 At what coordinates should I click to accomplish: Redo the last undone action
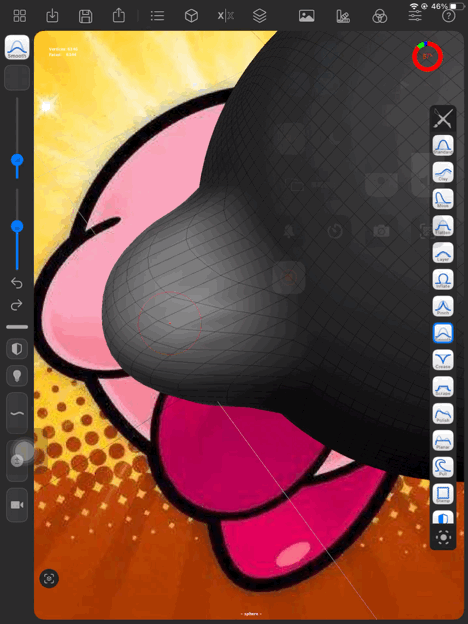pos(17,305)
